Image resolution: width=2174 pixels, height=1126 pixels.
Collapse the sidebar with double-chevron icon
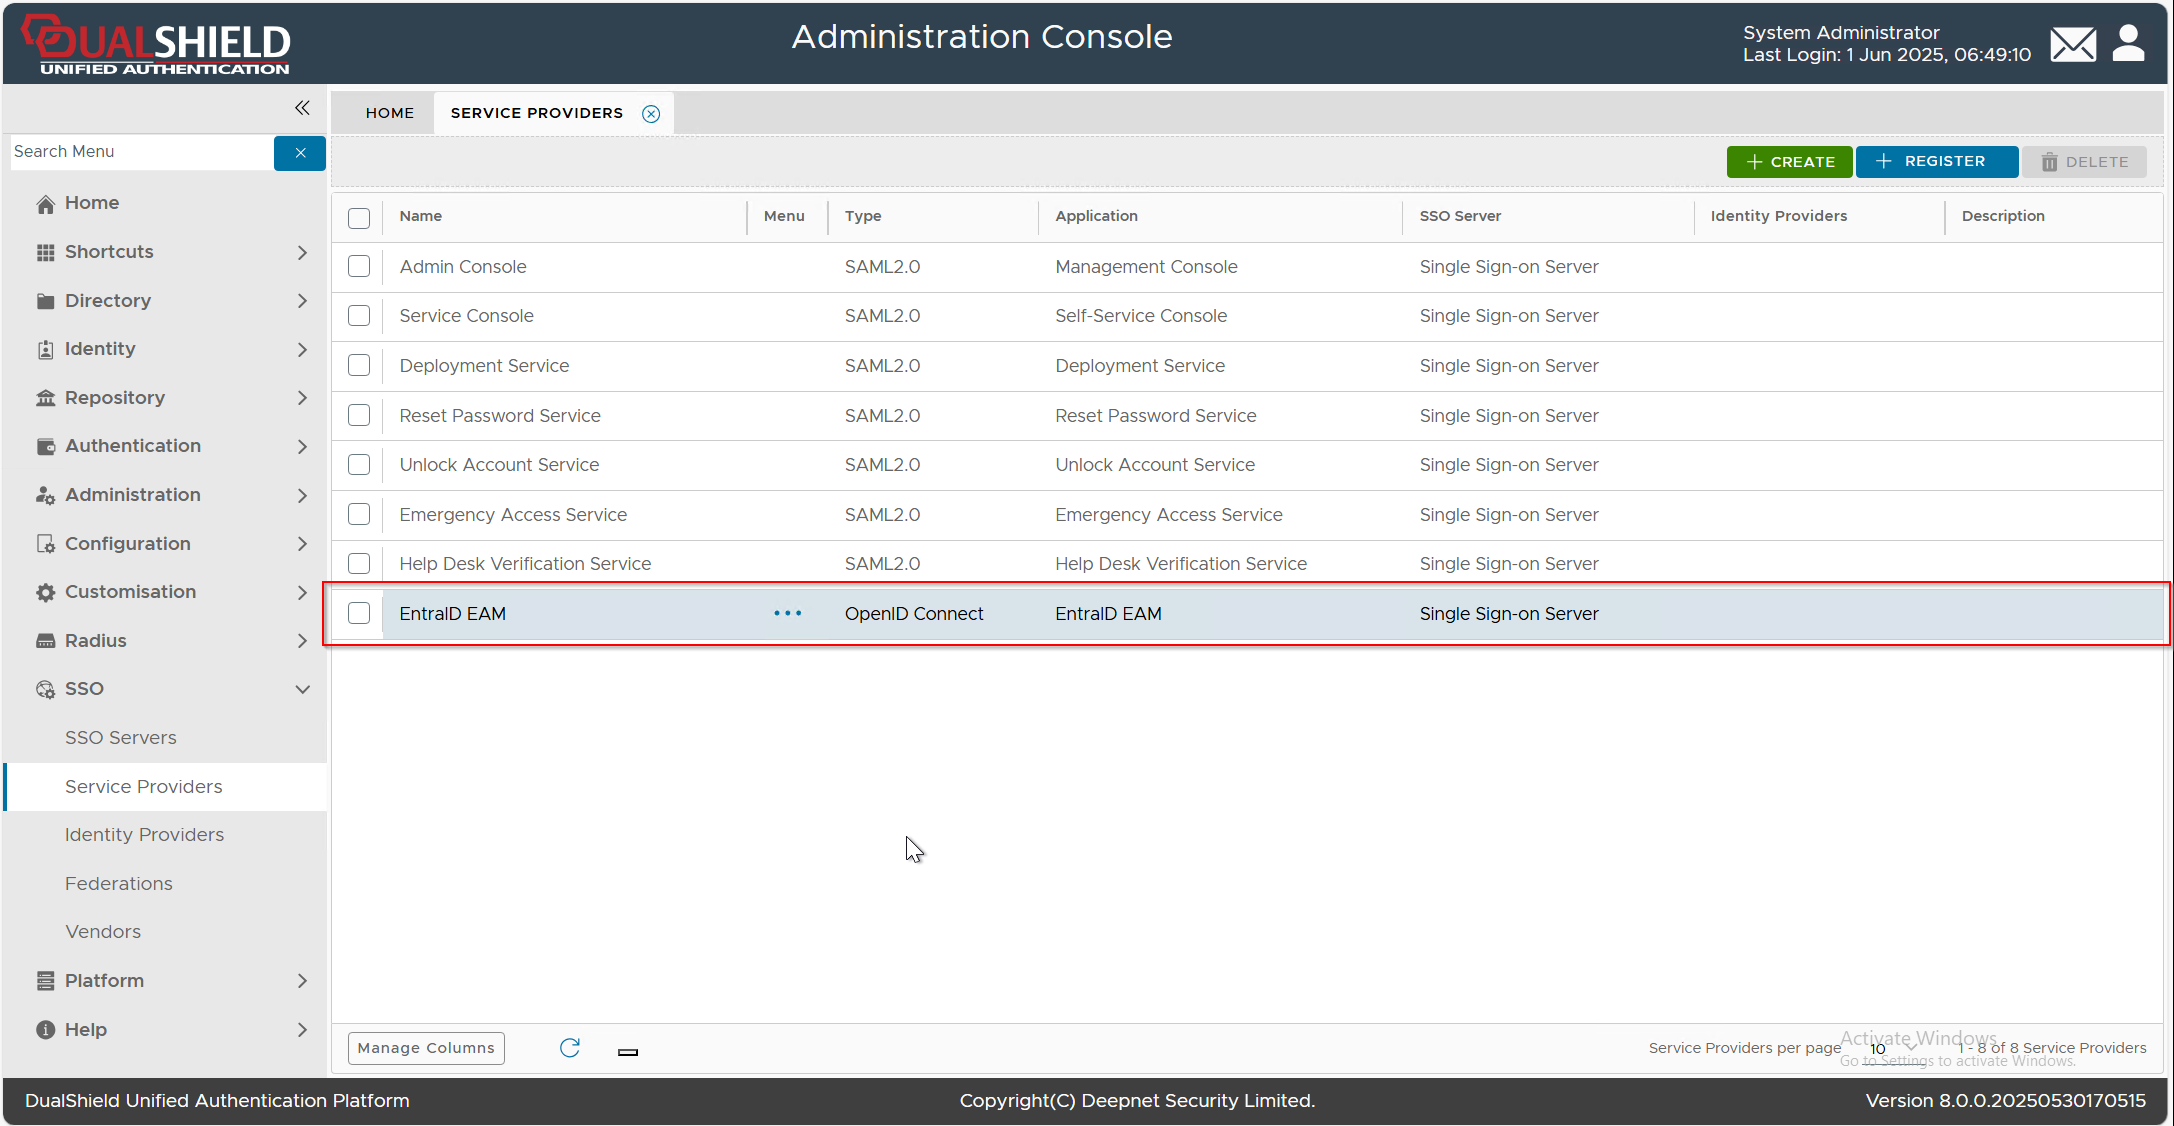click(302, 108)
